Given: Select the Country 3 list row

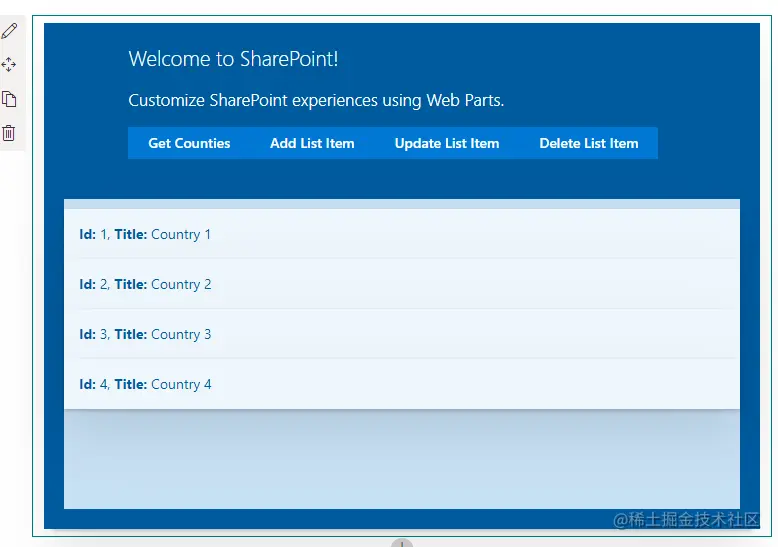Looking at the screenshot, I should pyautogui.click(x=402, y=334).
